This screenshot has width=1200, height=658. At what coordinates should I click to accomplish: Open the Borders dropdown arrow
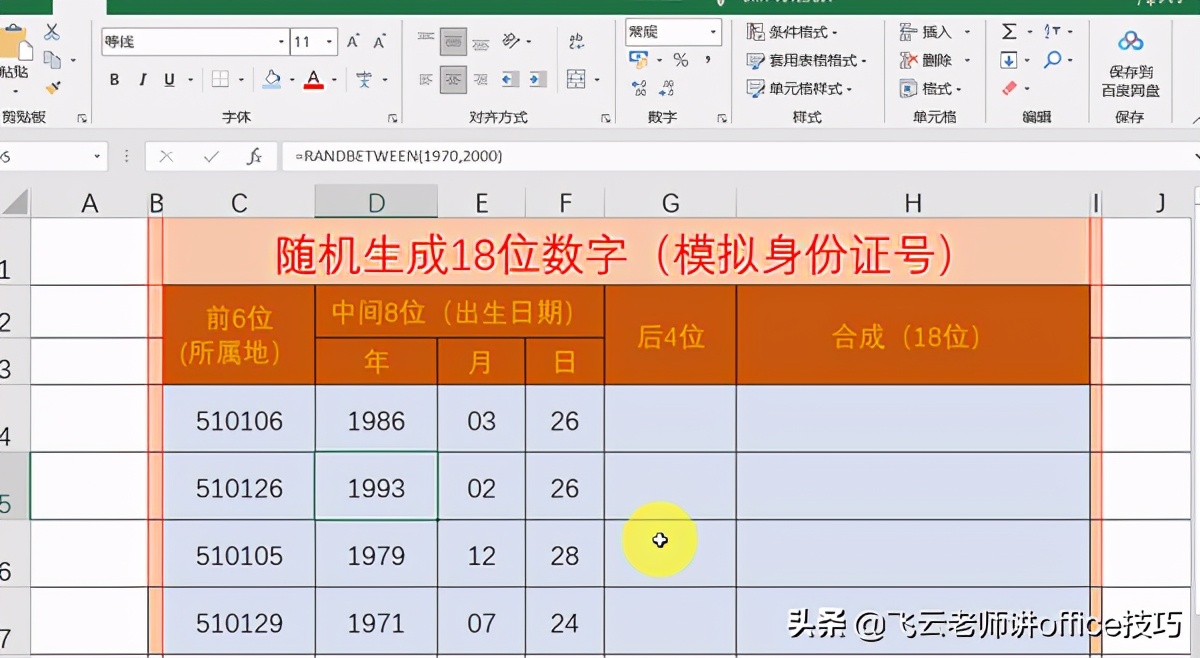pyautogui.click(x=241, y=80)
